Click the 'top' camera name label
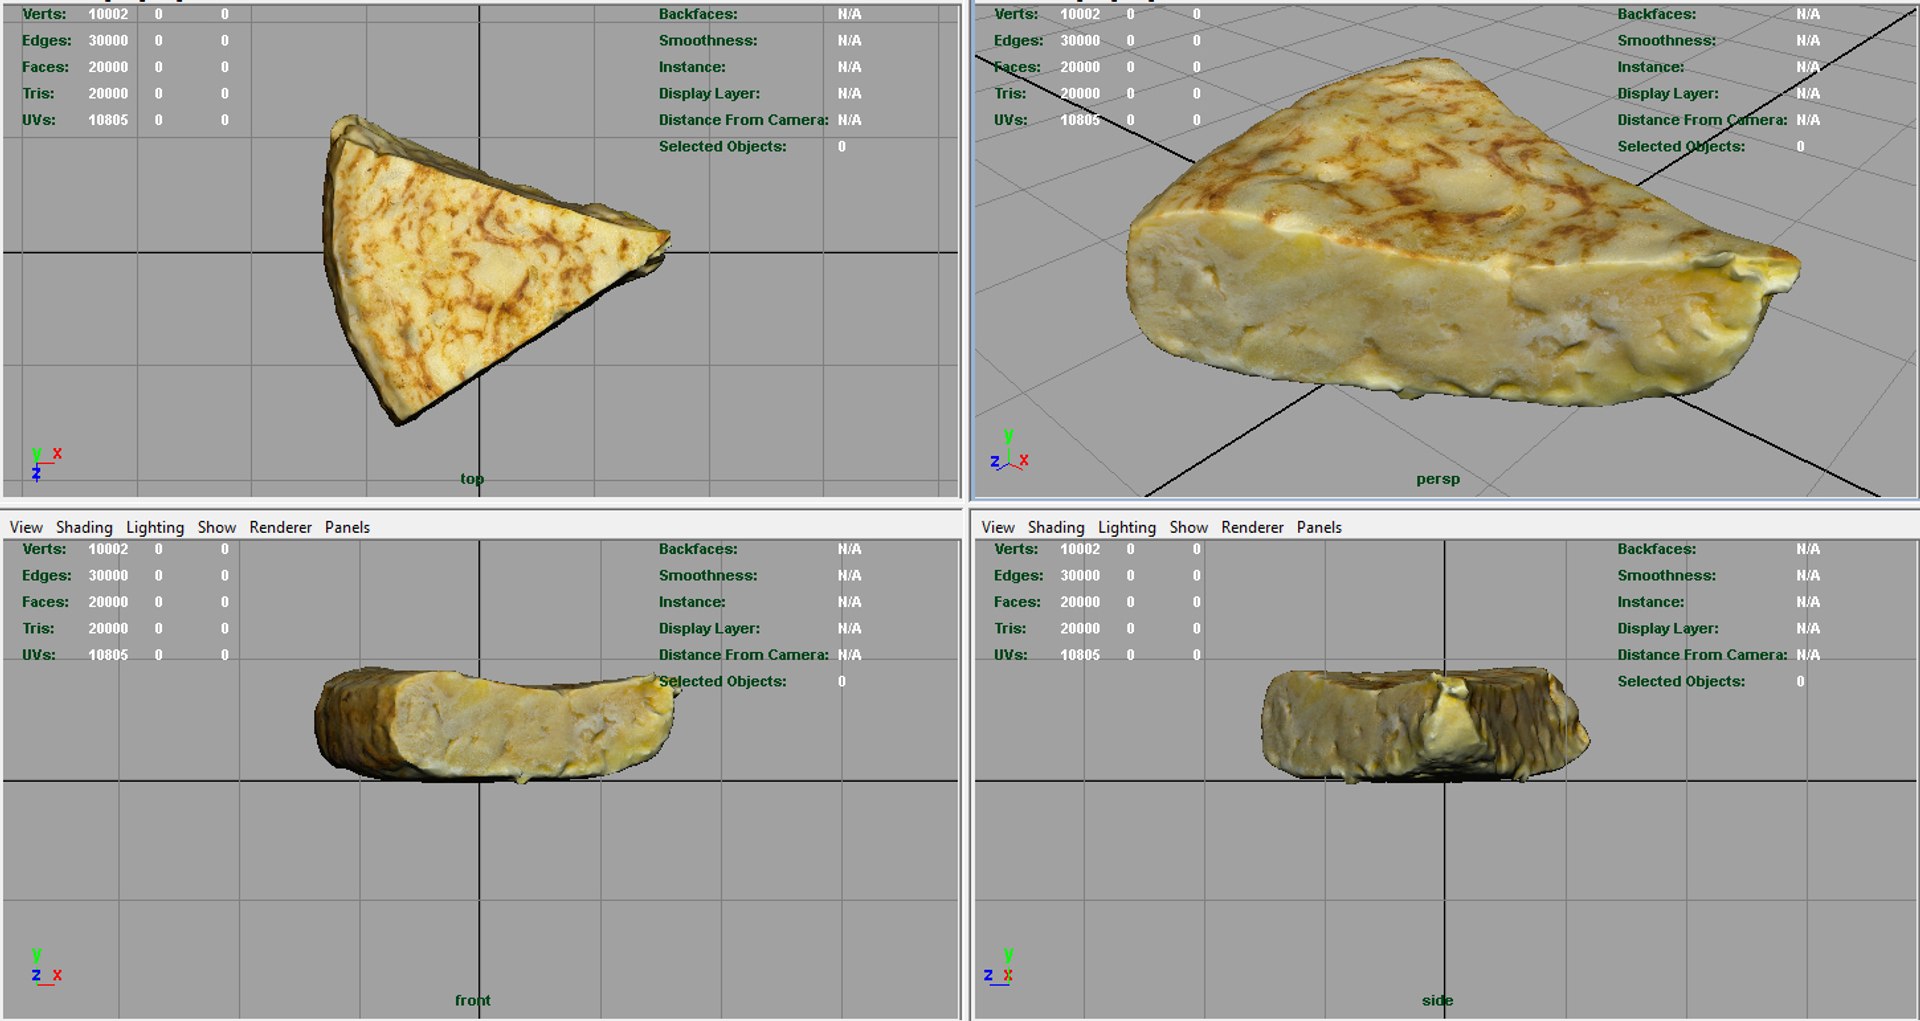 pyautogui.click(x=472, y=479)
